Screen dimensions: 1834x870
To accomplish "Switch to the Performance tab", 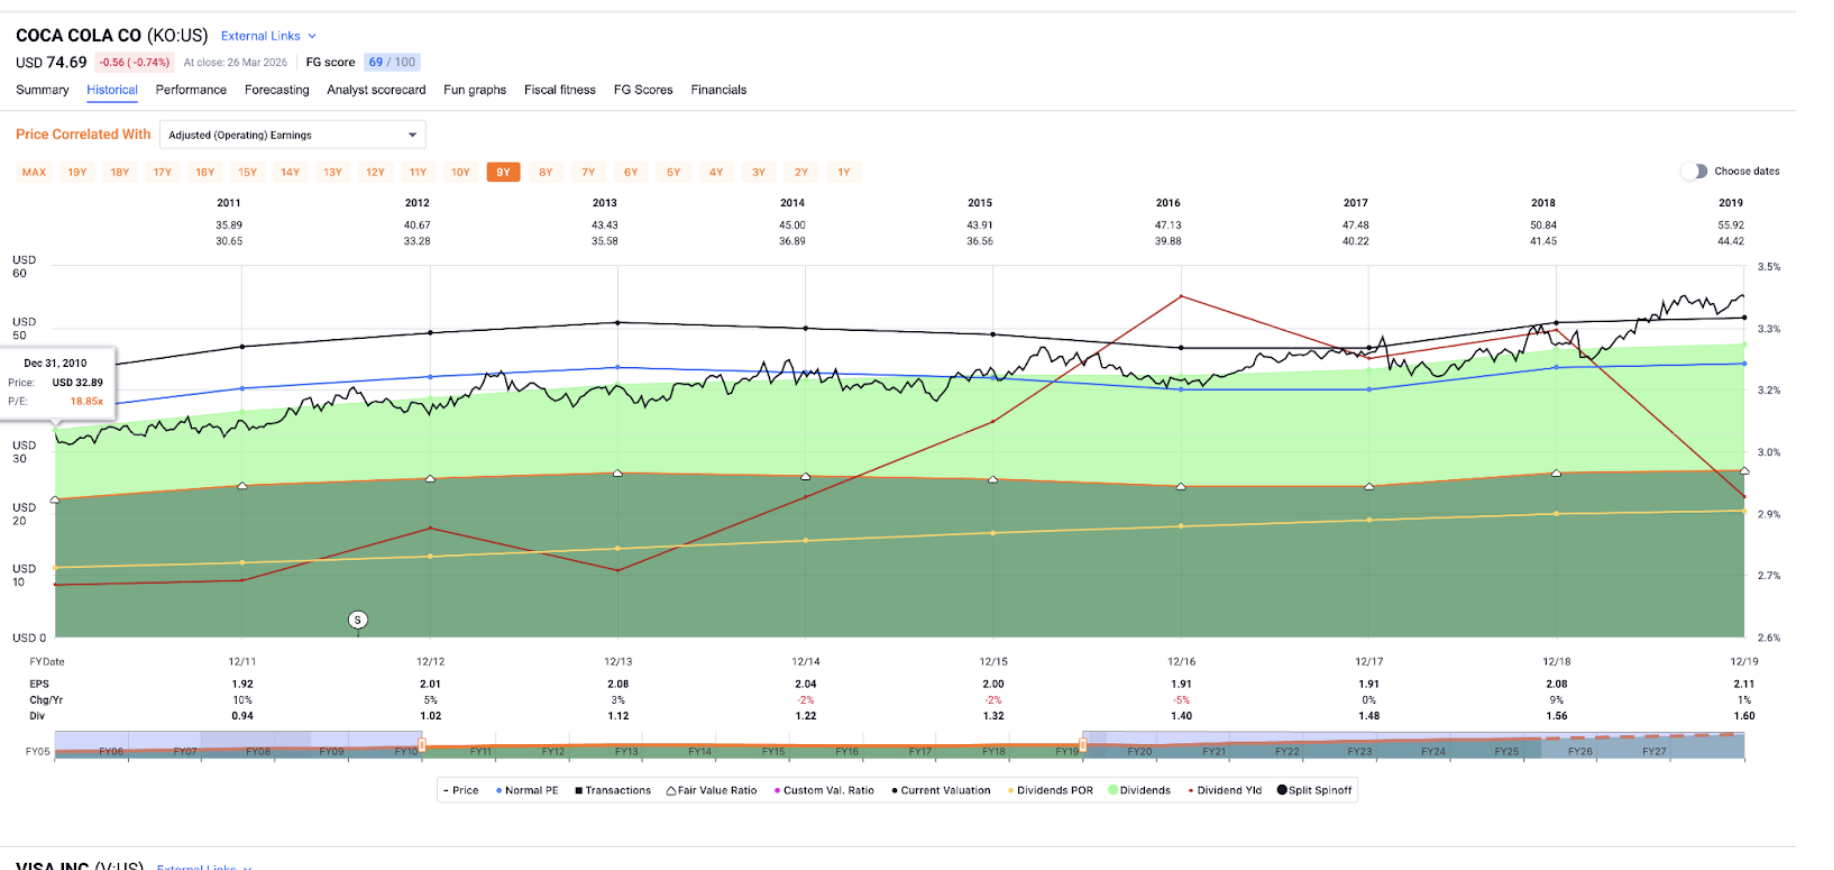I will pos(191,90).
